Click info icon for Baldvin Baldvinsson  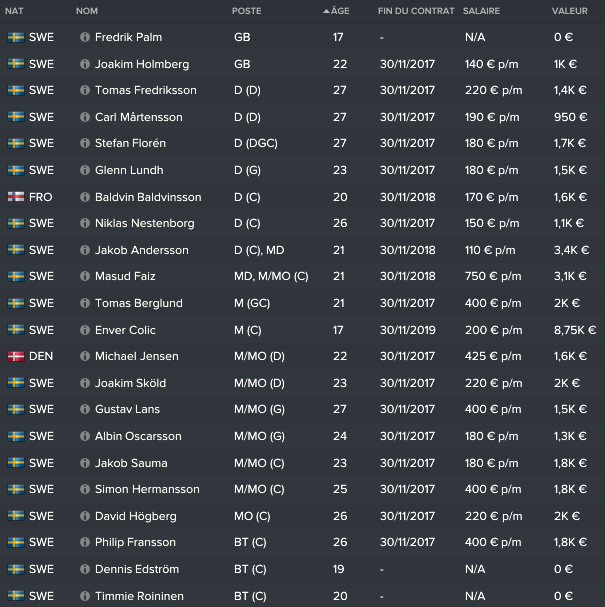84,197
